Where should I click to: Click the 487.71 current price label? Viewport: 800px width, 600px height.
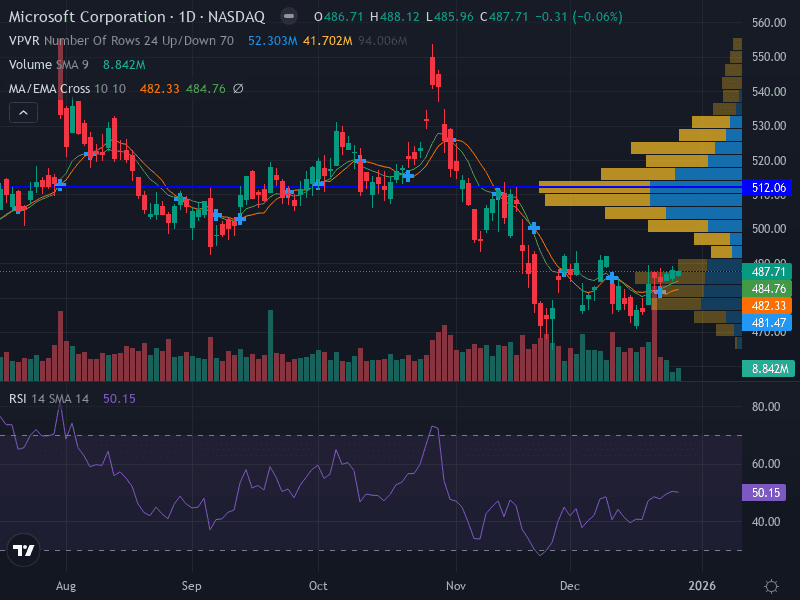(767, 271)
